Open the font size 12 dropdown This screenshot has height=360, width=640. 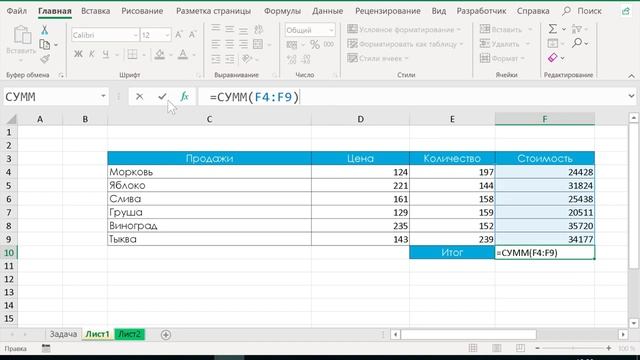[167, 36]
